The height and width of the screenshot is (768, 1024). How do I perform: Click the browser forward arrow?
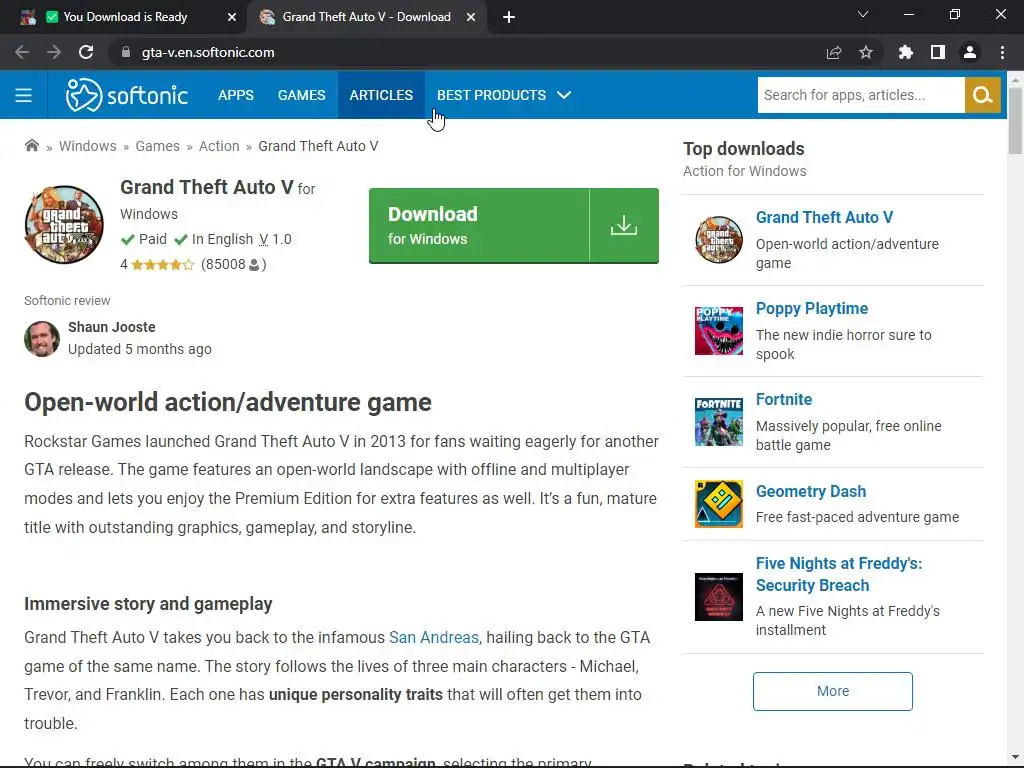(x=54, y=52)
